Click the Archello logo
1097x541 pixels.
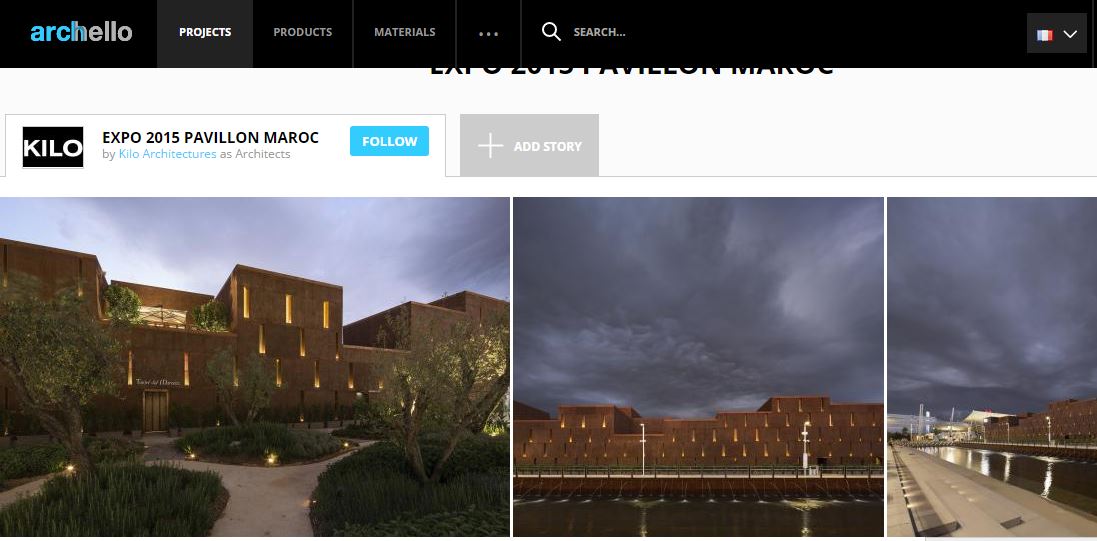(x=81, y=32)
